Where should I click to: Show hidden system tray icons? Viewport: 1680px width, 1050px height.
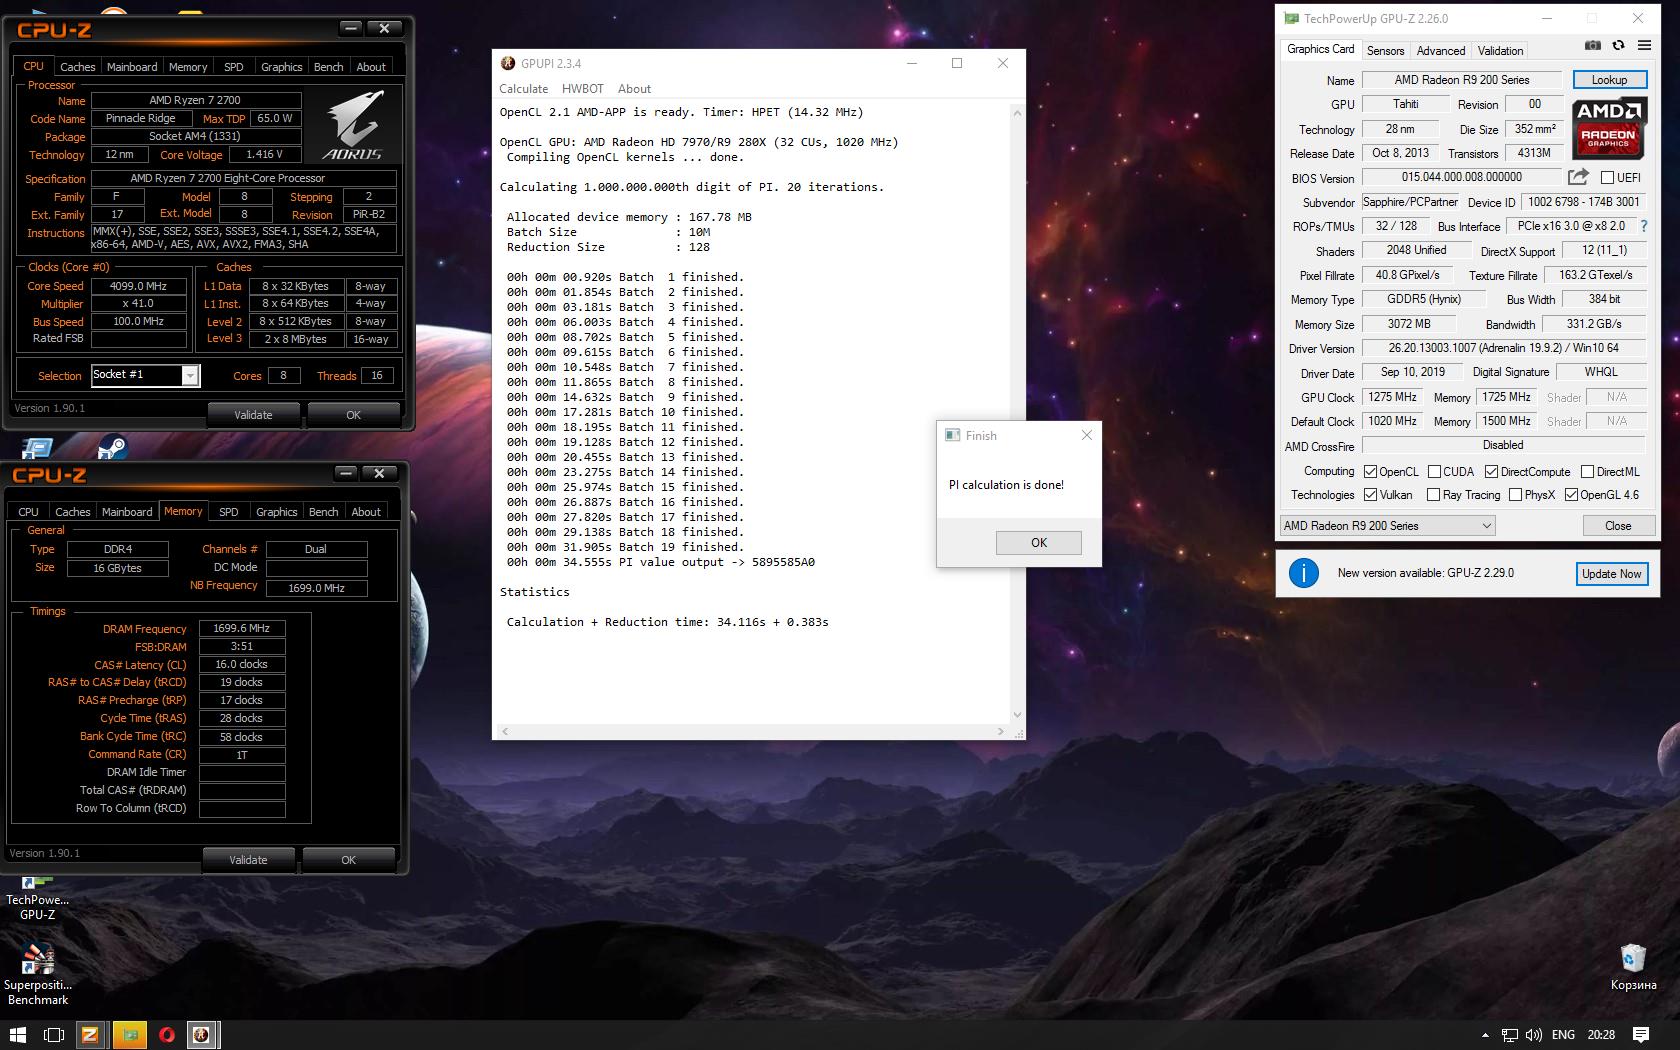(1485, 1035)
